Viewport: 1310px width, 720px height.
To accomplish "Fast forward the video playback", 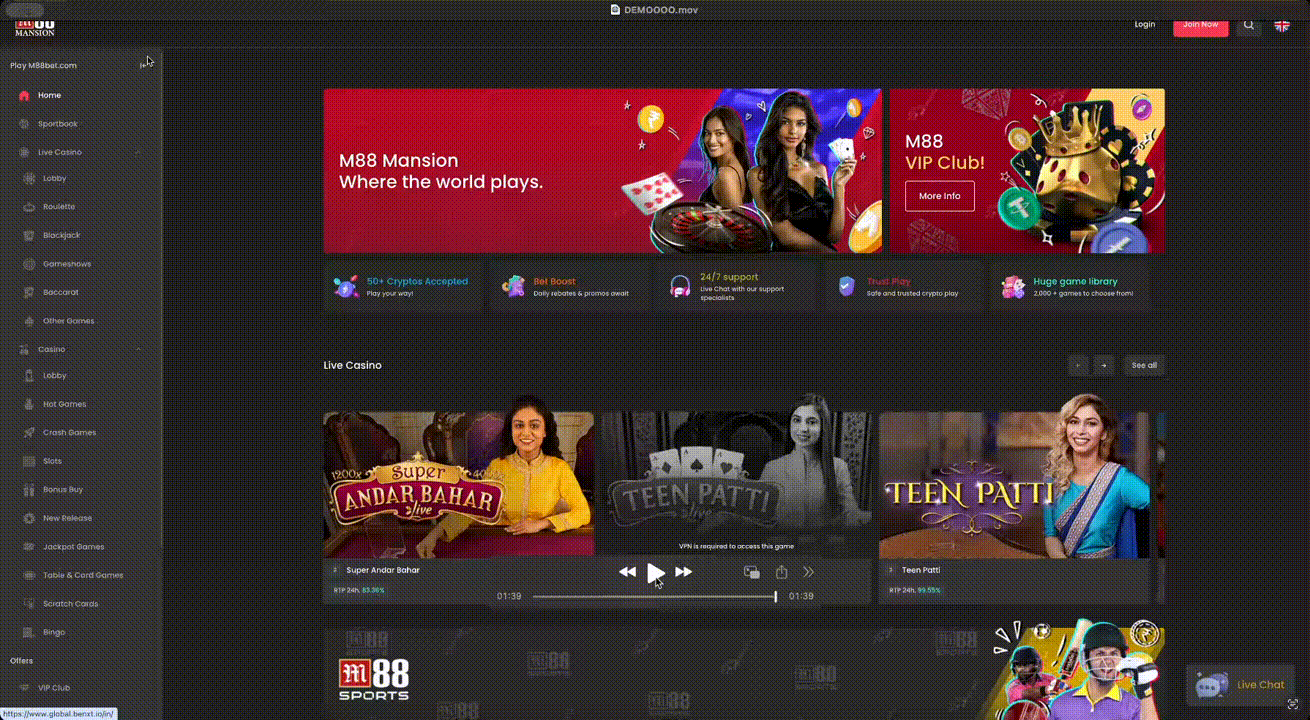I will pyautogui.click(x=684, y=572).
